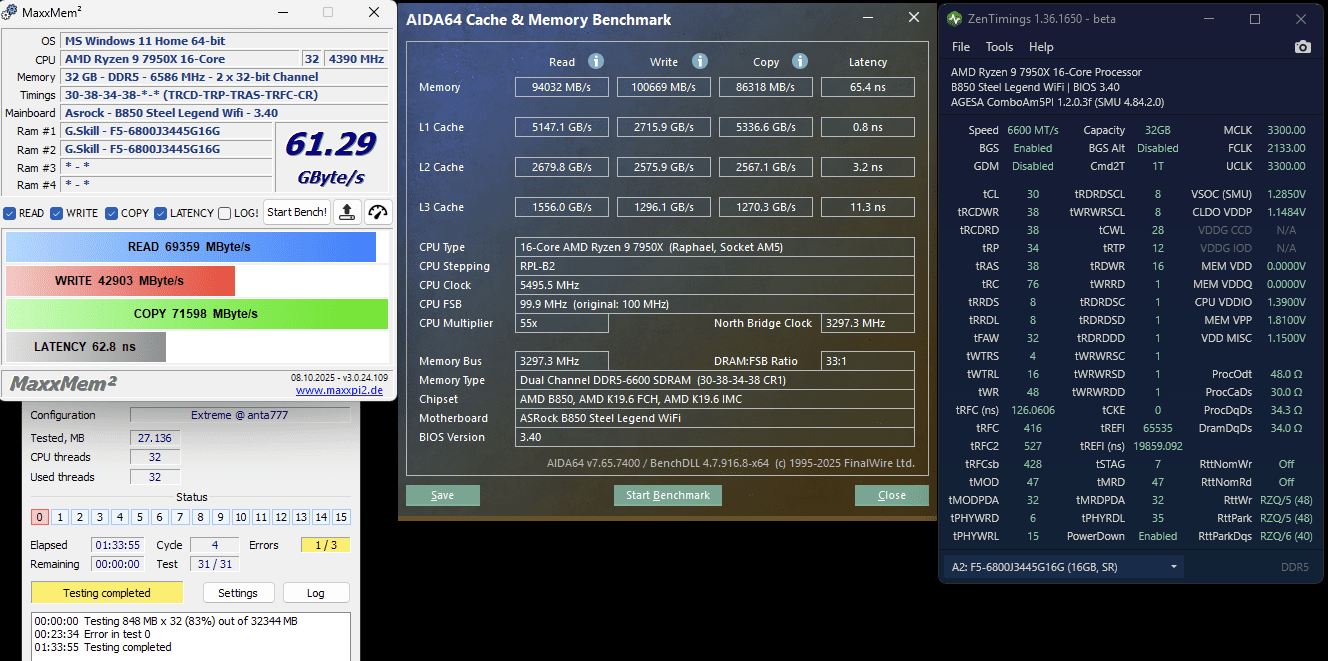Image resolution: width=1328 pixels, height=661 pixels.
Task: Click the BIOS Version 3.40 field
Action: coord(715,437)
